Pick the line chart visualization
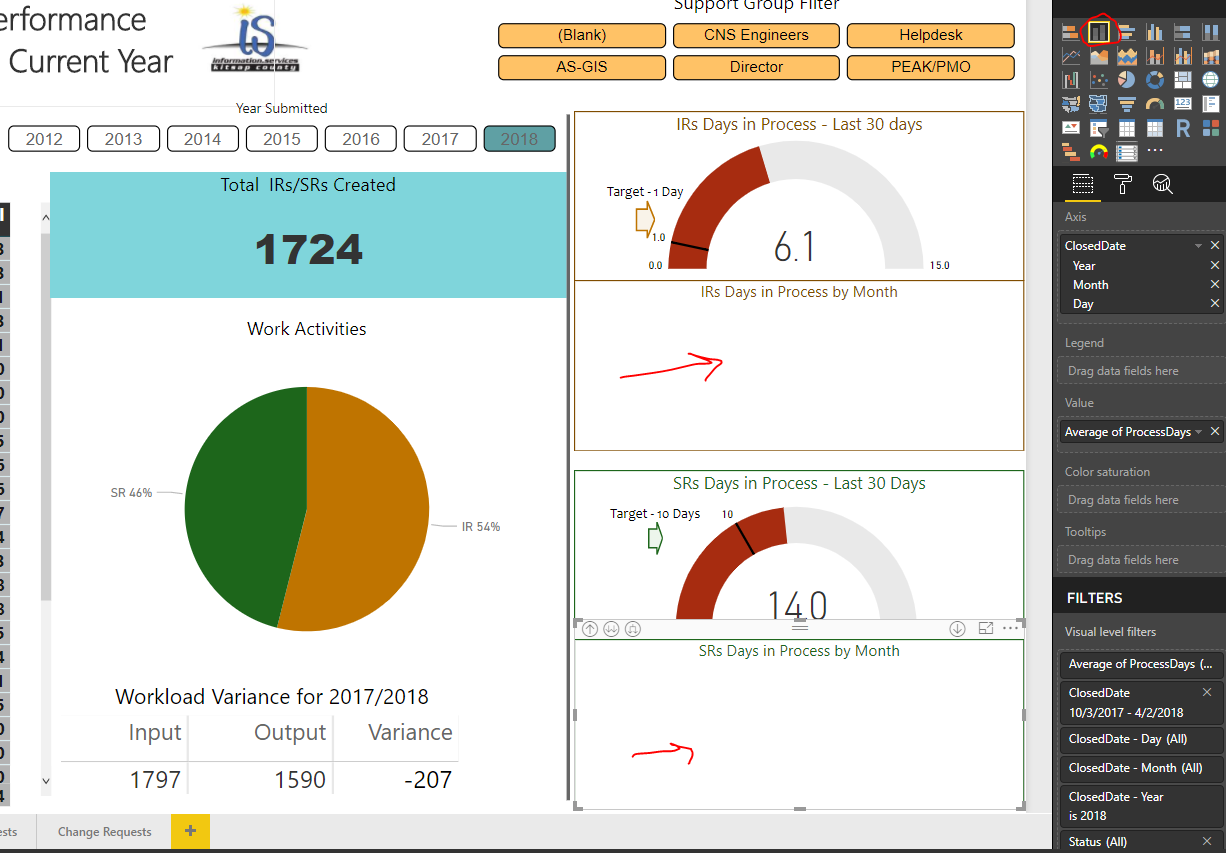The width and height of the screenshot is (1226, 853). 1071,57
